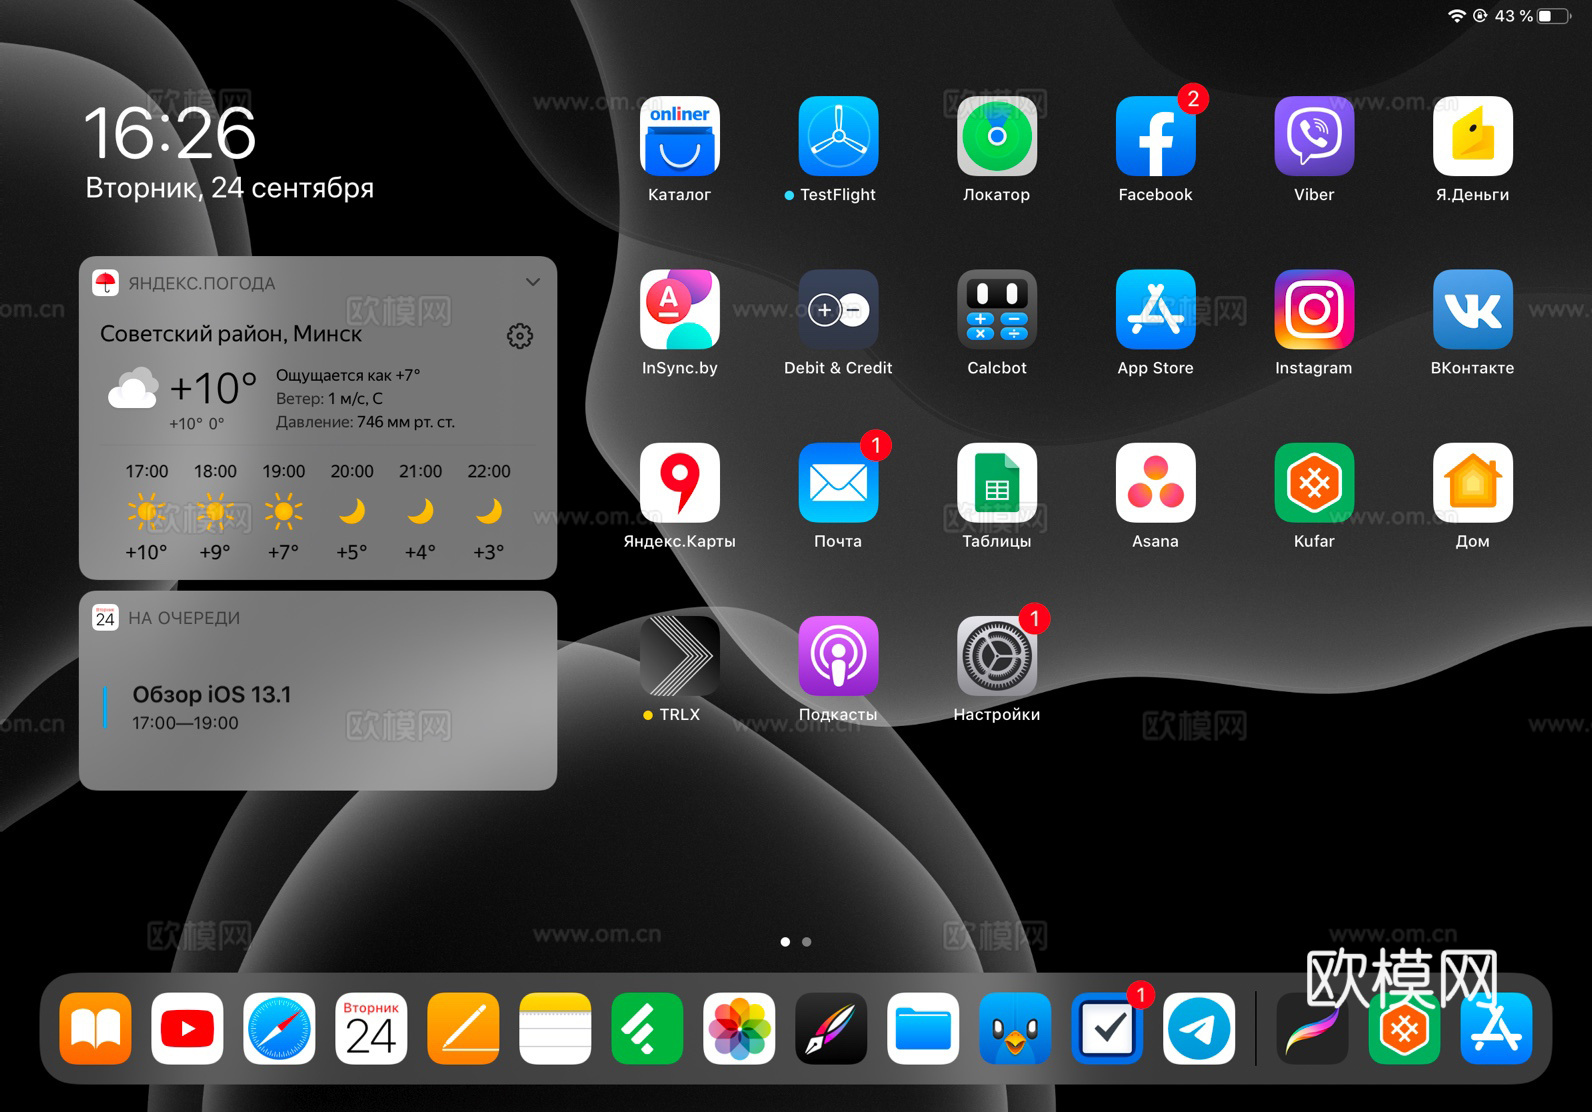The height and width of the screenshot is (1112, 1592).
Task: Tap the 22:00 hourly forecast entry
Action: (489, 511)
